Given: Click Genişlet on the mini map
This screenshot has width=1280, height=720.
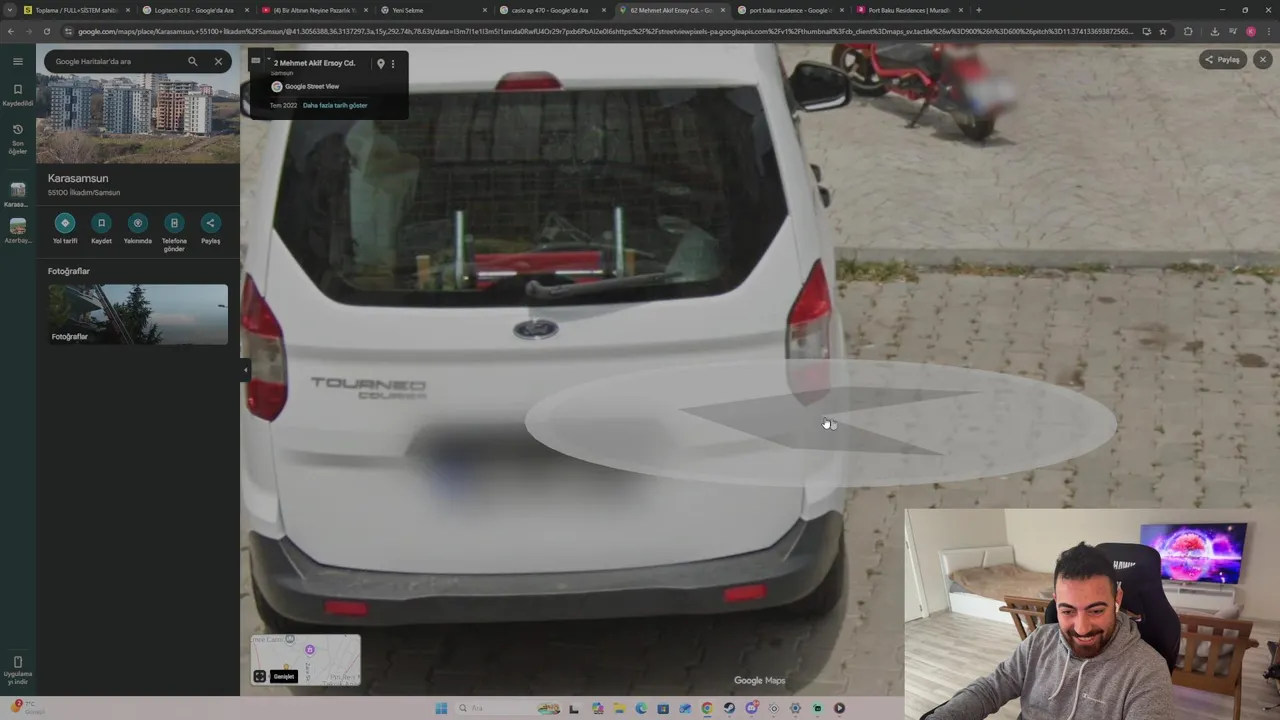Looking at the screenshot, I should [x=284, y=676].
